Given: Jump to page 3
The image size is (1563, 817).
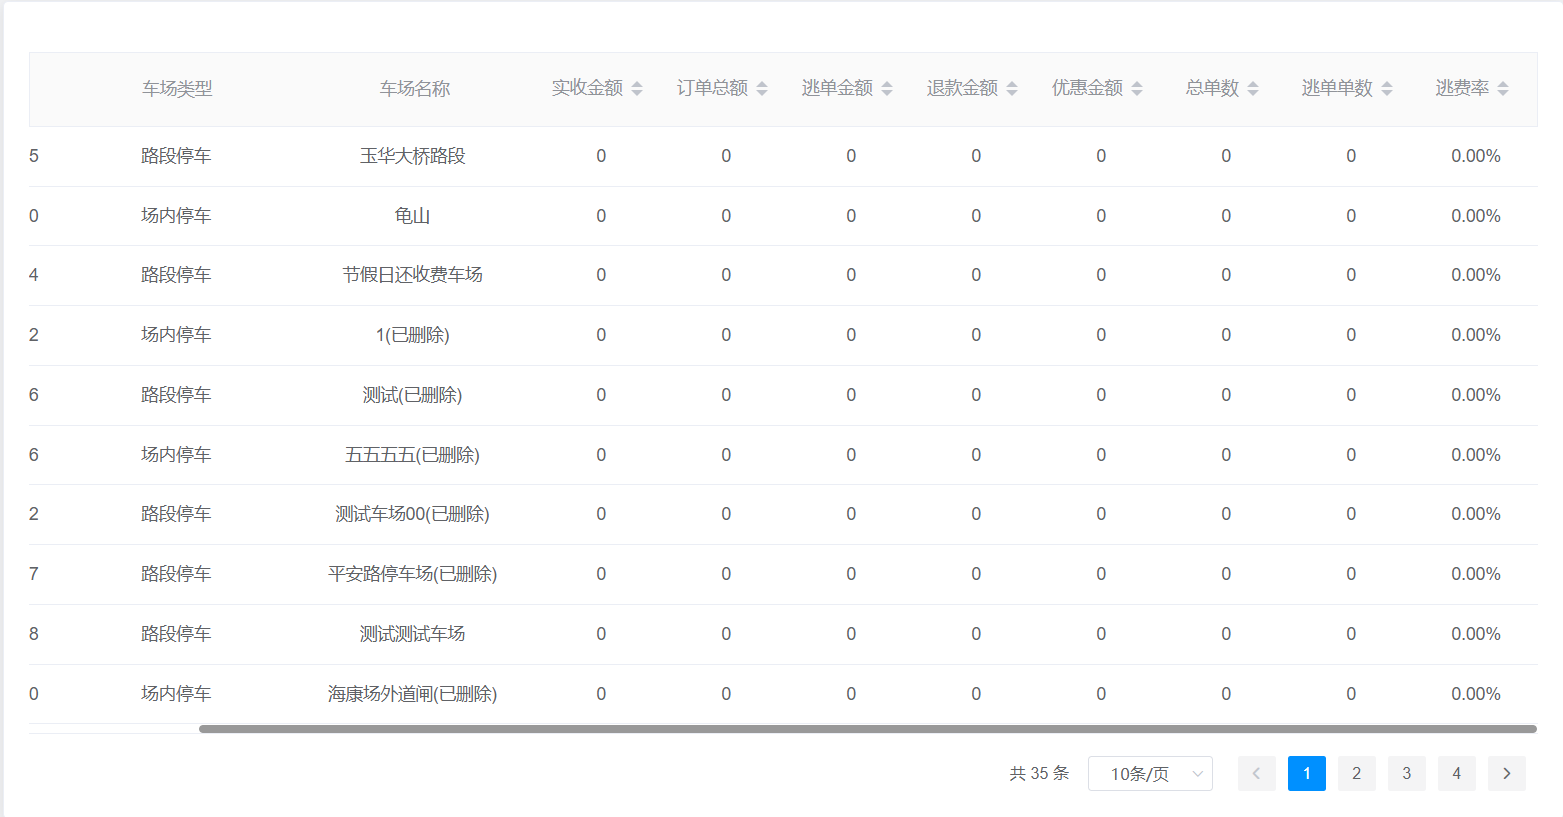Looking at the screenshot, I should 1406,774.
